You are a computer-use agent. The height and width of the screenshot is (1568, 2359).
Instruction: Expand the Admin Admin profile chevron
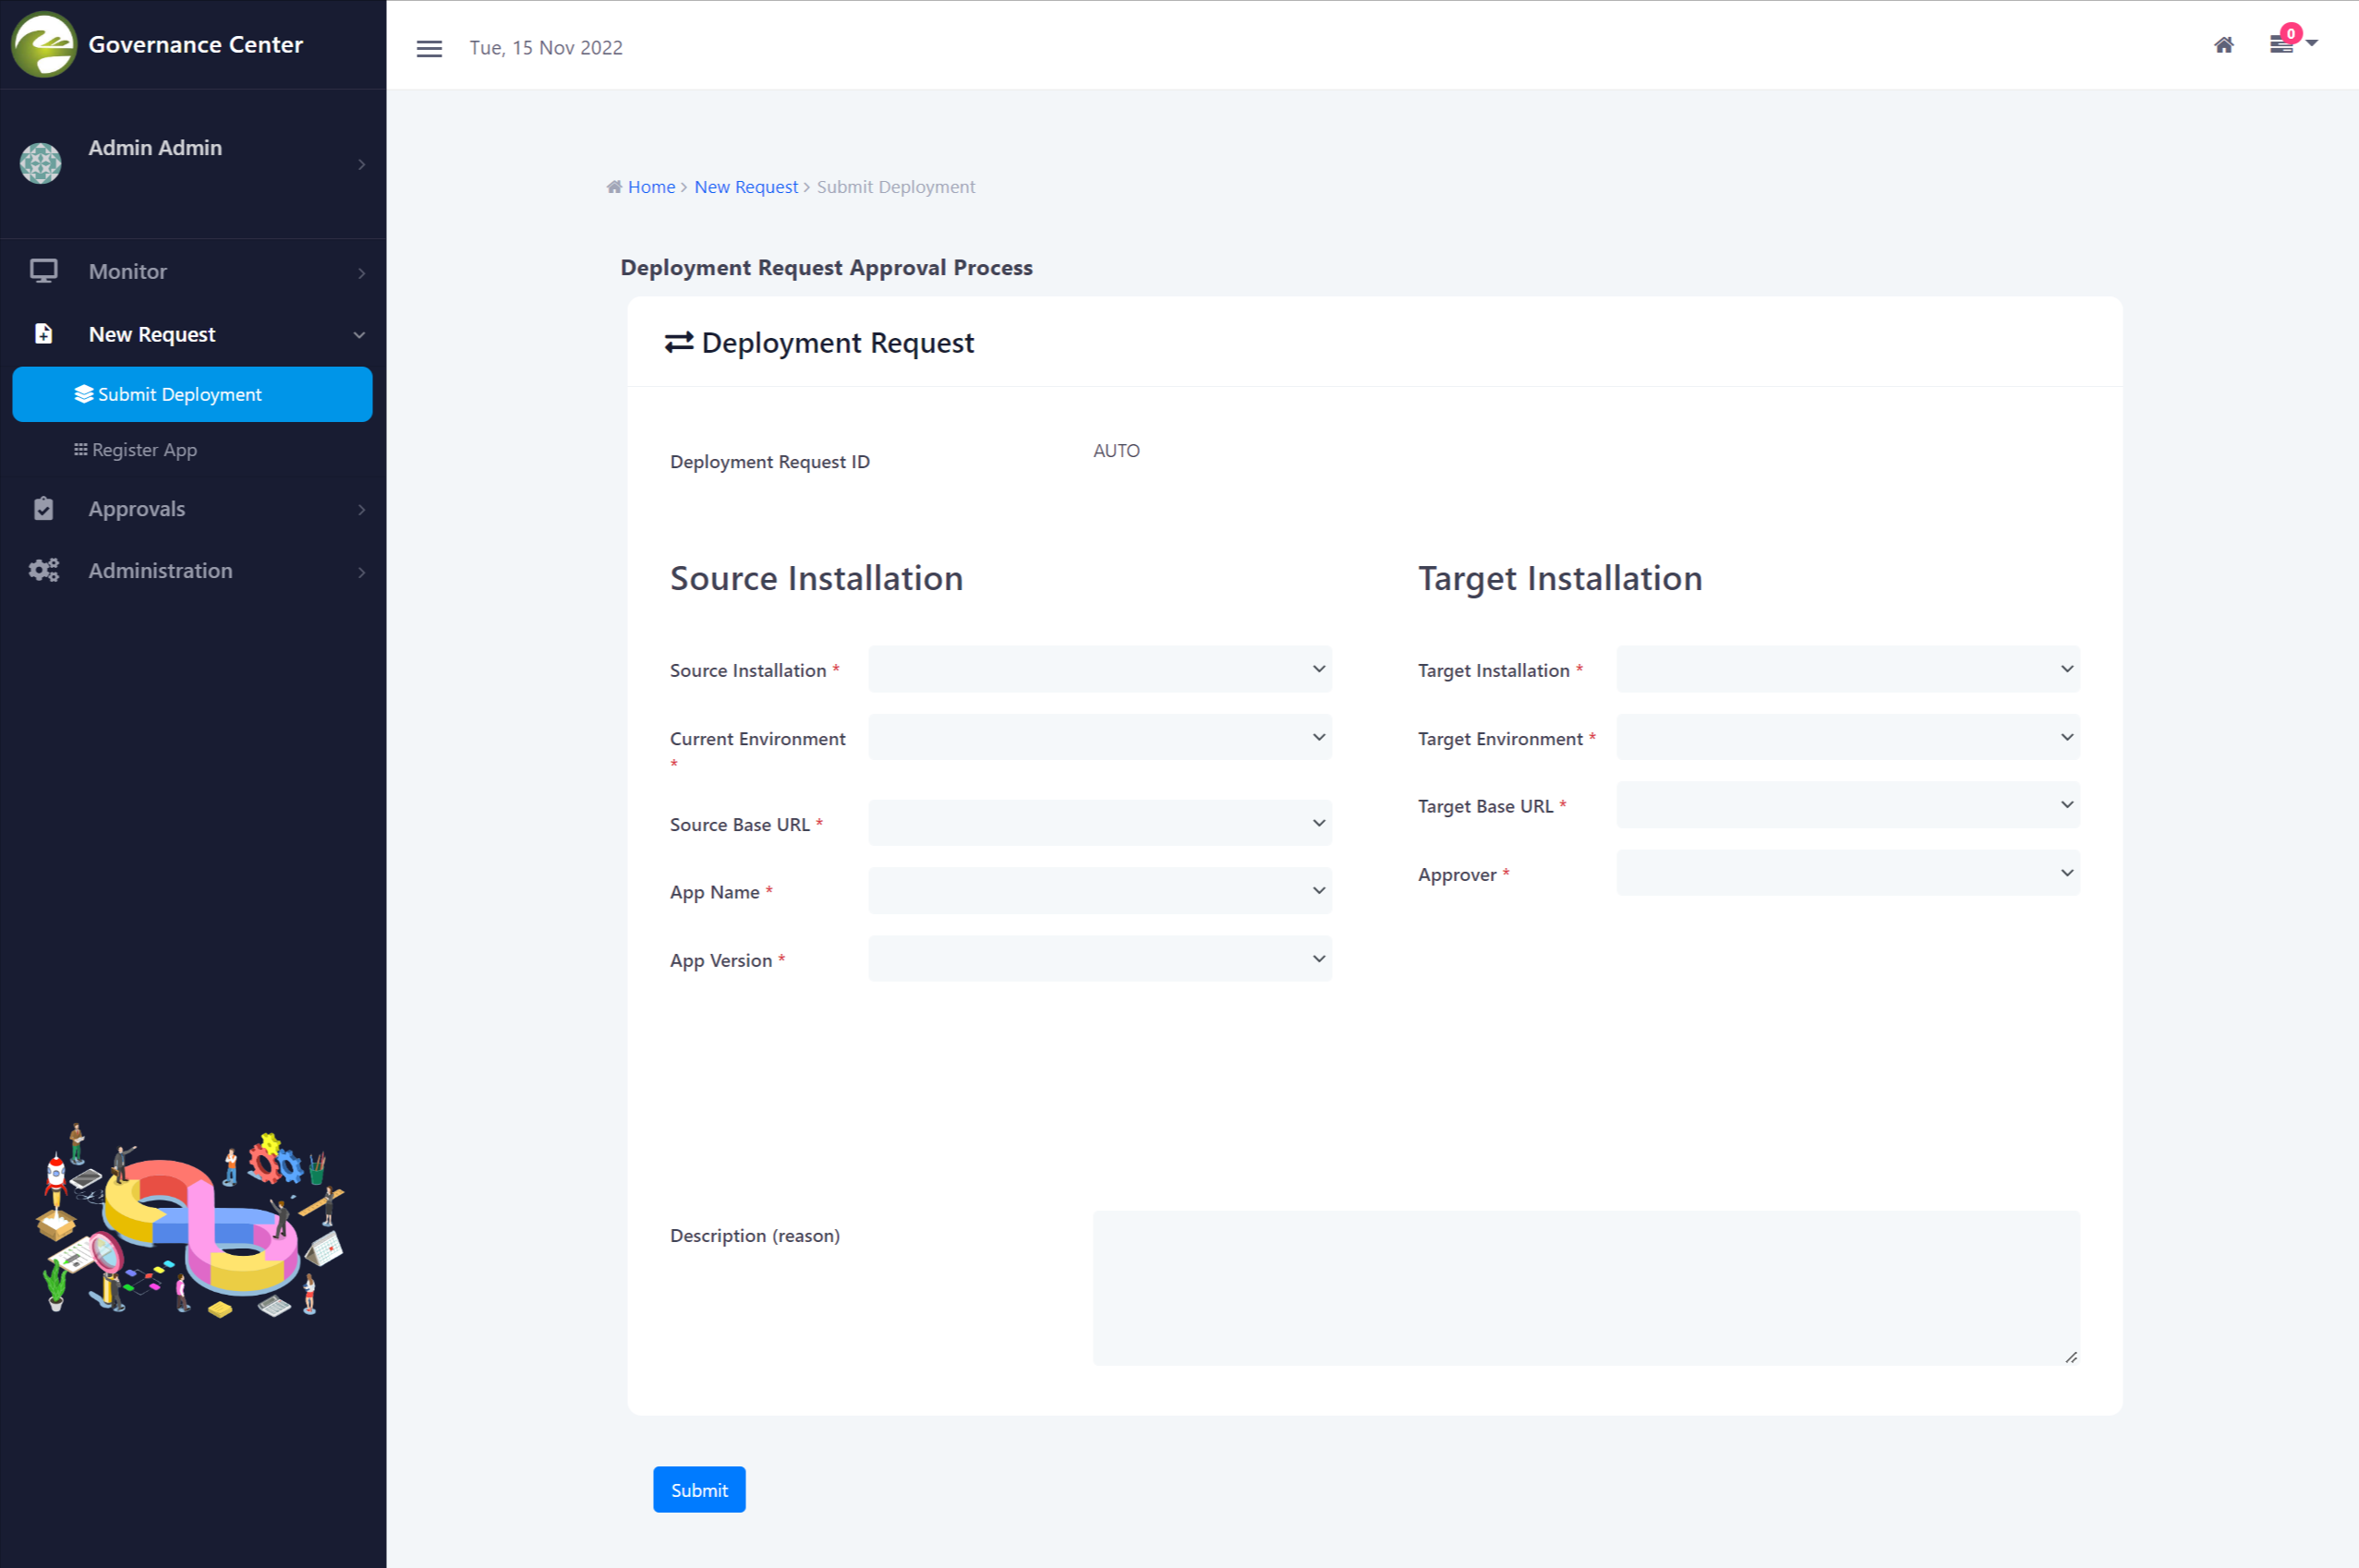pos(361,164)
